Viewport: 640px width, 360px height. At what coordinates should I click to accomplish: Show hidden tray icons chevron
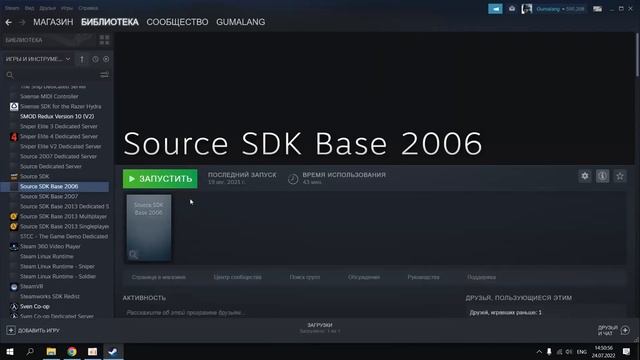tap(539, 351)
